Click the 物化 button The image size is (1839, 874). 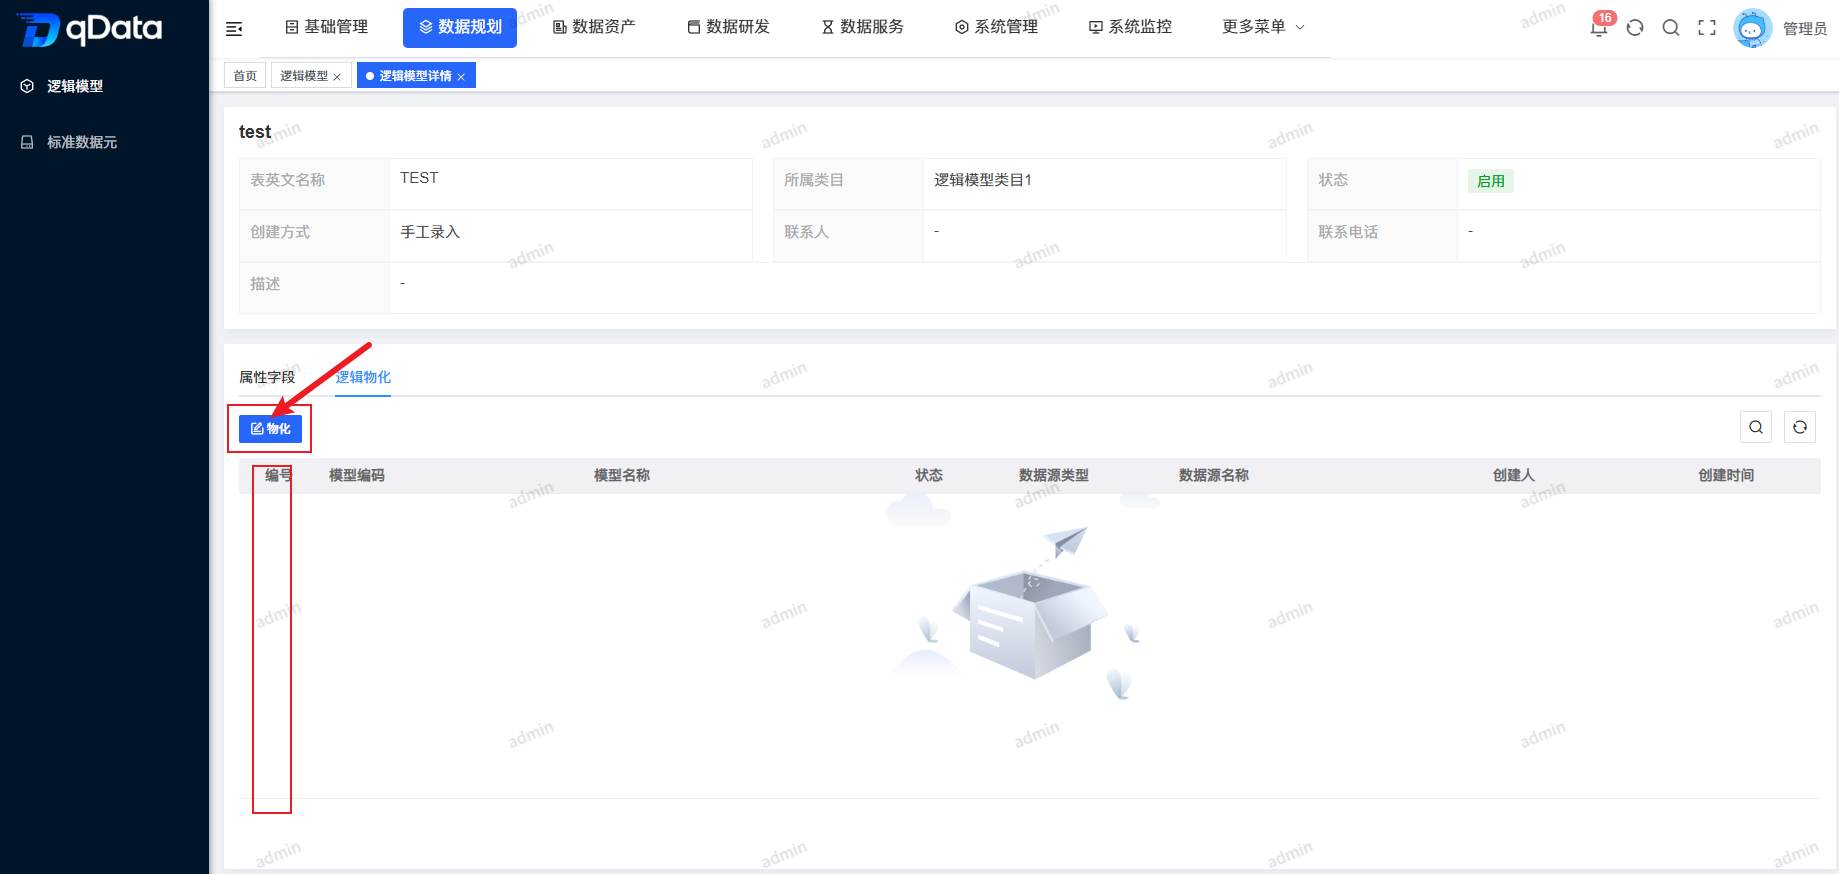[270, 428]
